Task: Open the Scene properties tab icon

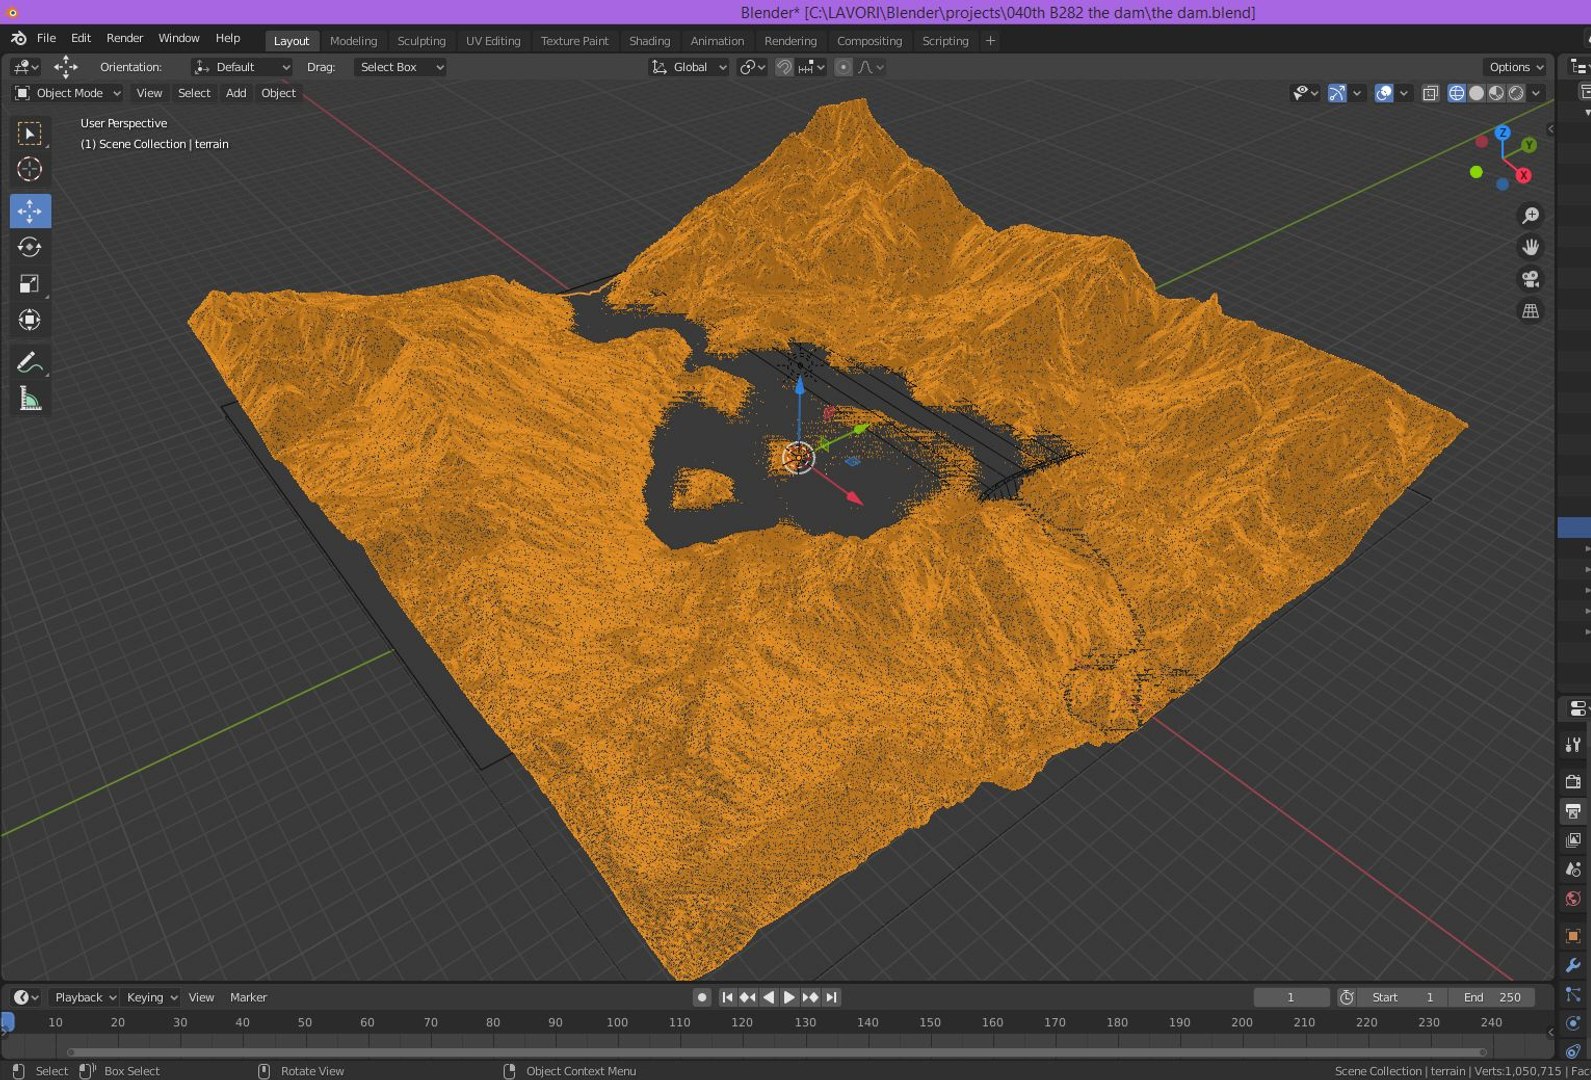Action: [1573, 870]
